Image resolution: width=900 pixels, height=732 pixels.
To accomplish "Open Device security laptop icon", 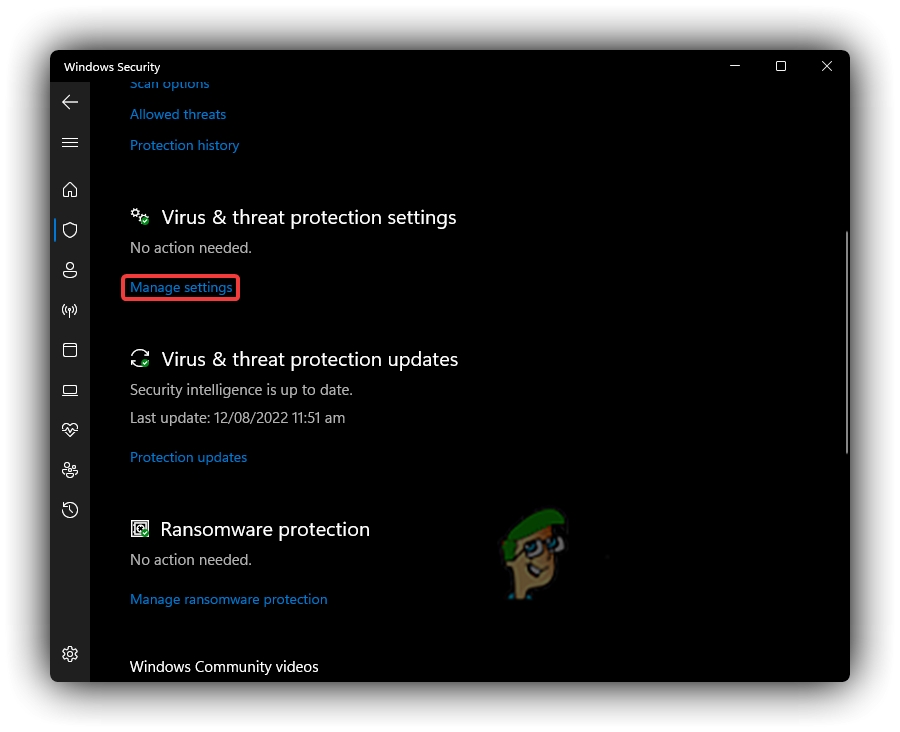I will [x=70, y=390].
